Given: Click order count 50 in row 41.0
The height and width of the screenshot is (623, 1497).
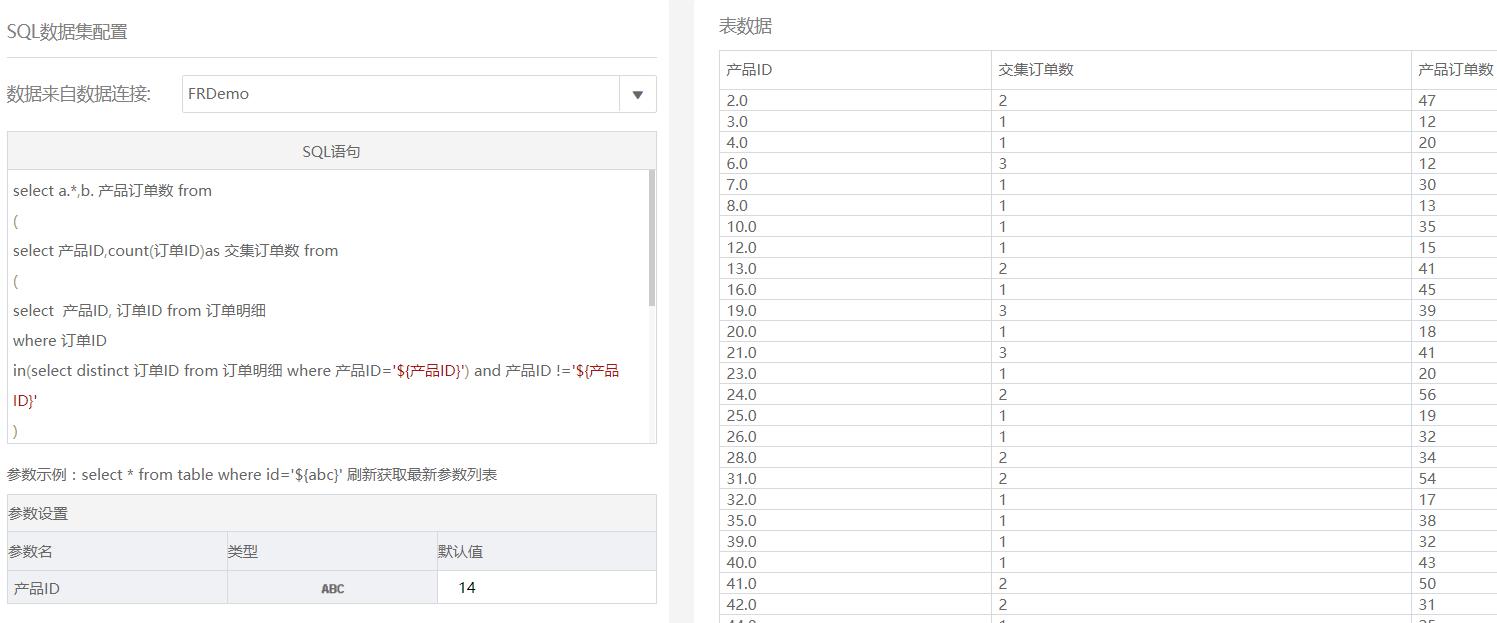Looking at the screenshot, I should click(1455, 583).
